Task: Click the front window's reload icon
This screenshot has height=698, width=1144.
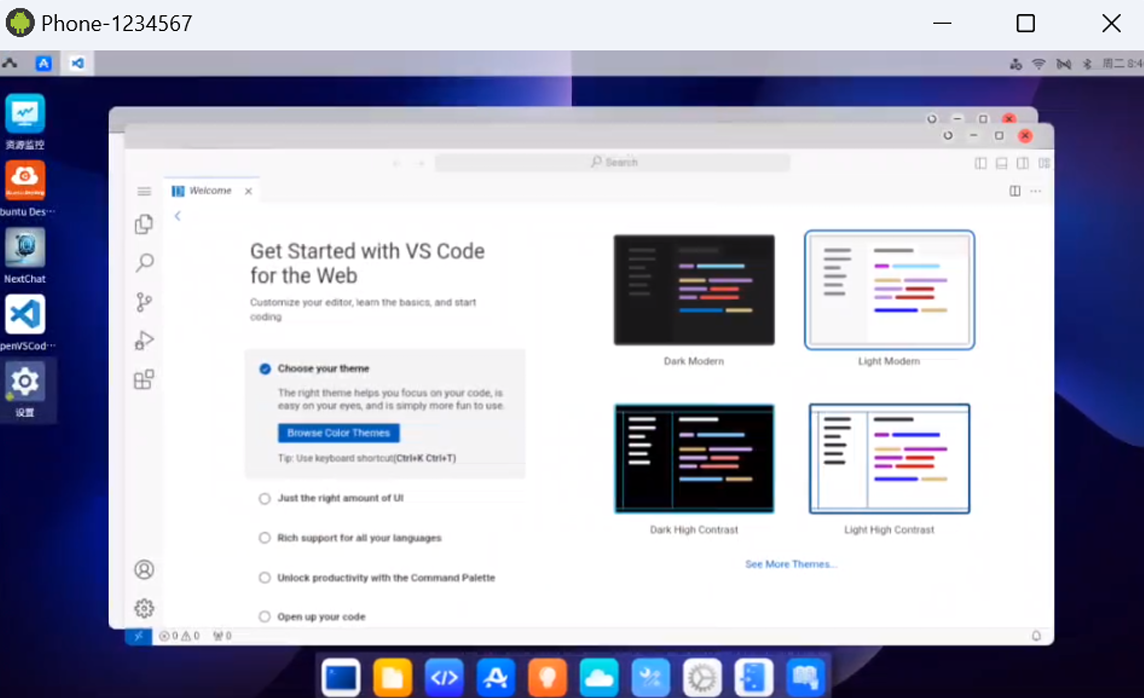Action: (948, 136)
